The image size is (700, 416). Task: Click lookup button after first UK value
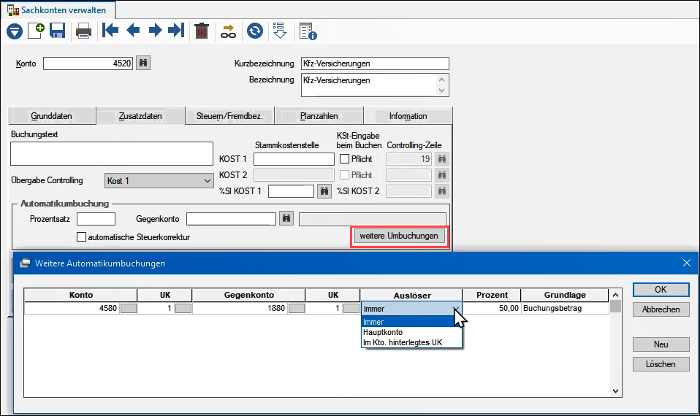coord(183,308)
